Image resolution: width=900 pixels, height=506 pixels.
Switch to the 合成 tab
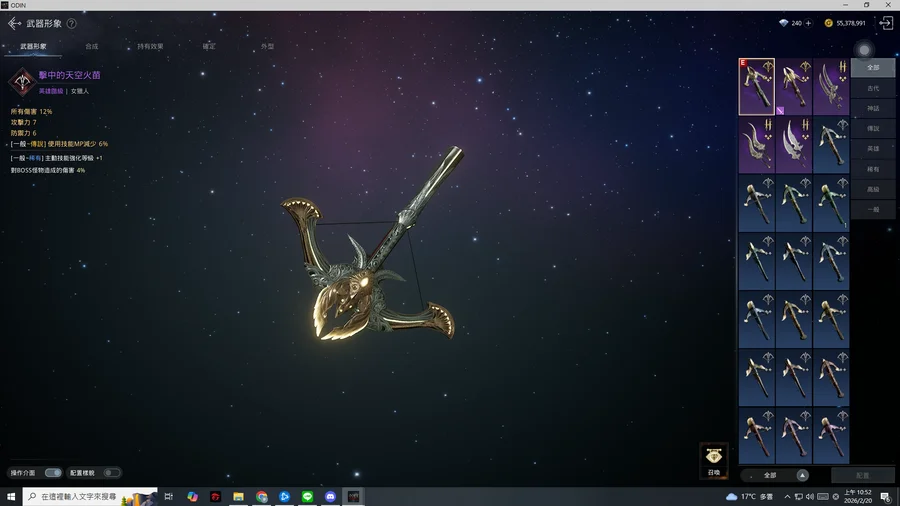click(x=92, y=46)
